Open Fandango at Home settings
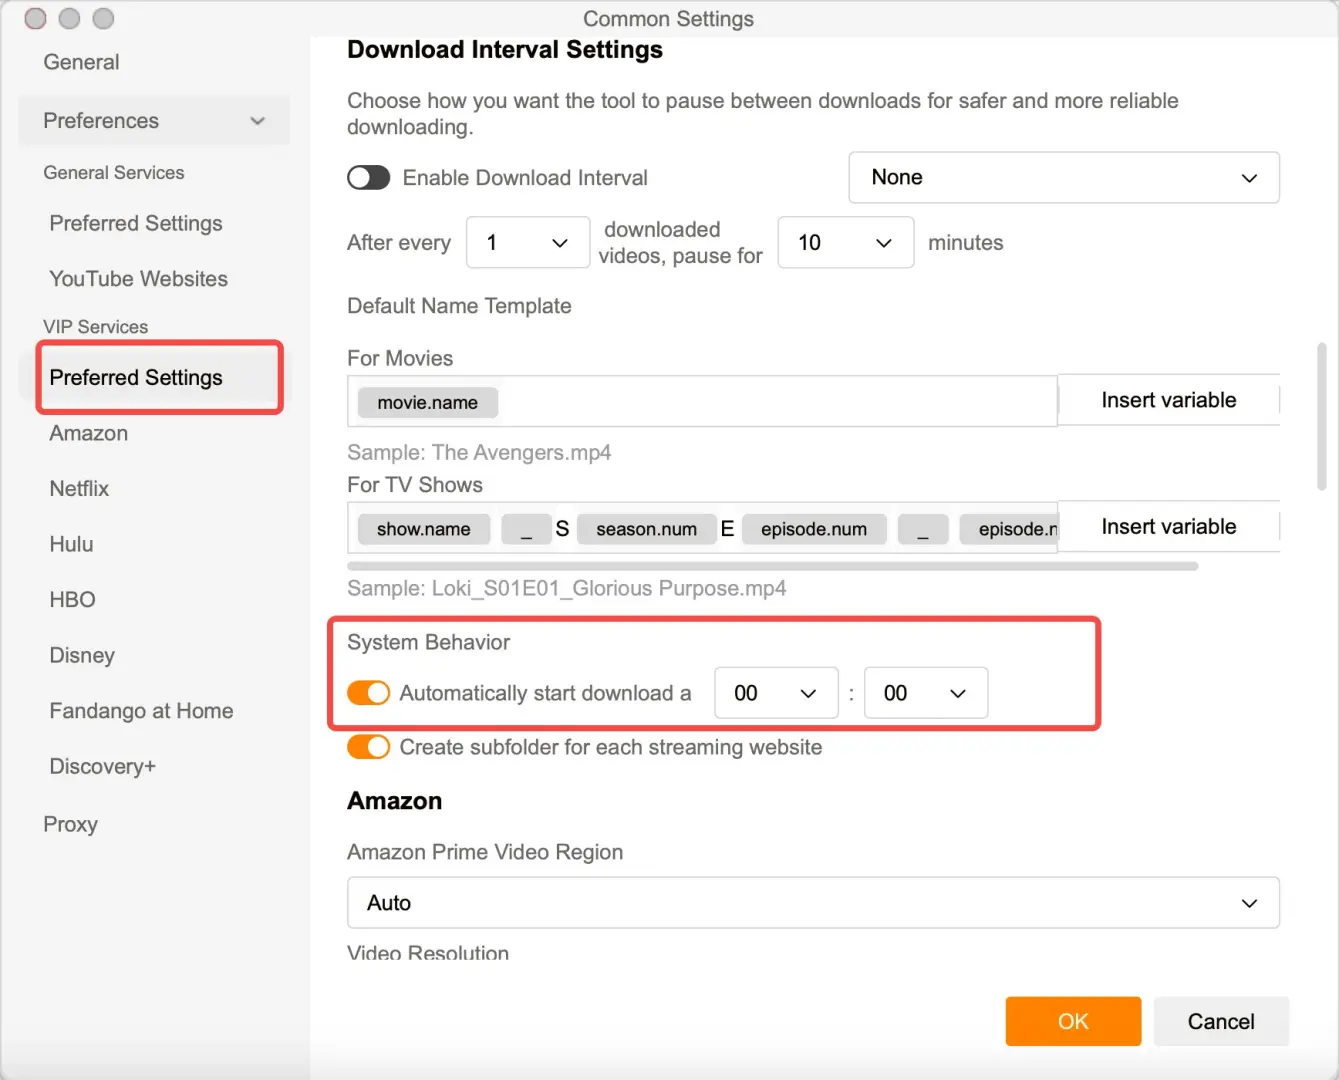 [141, 711]
